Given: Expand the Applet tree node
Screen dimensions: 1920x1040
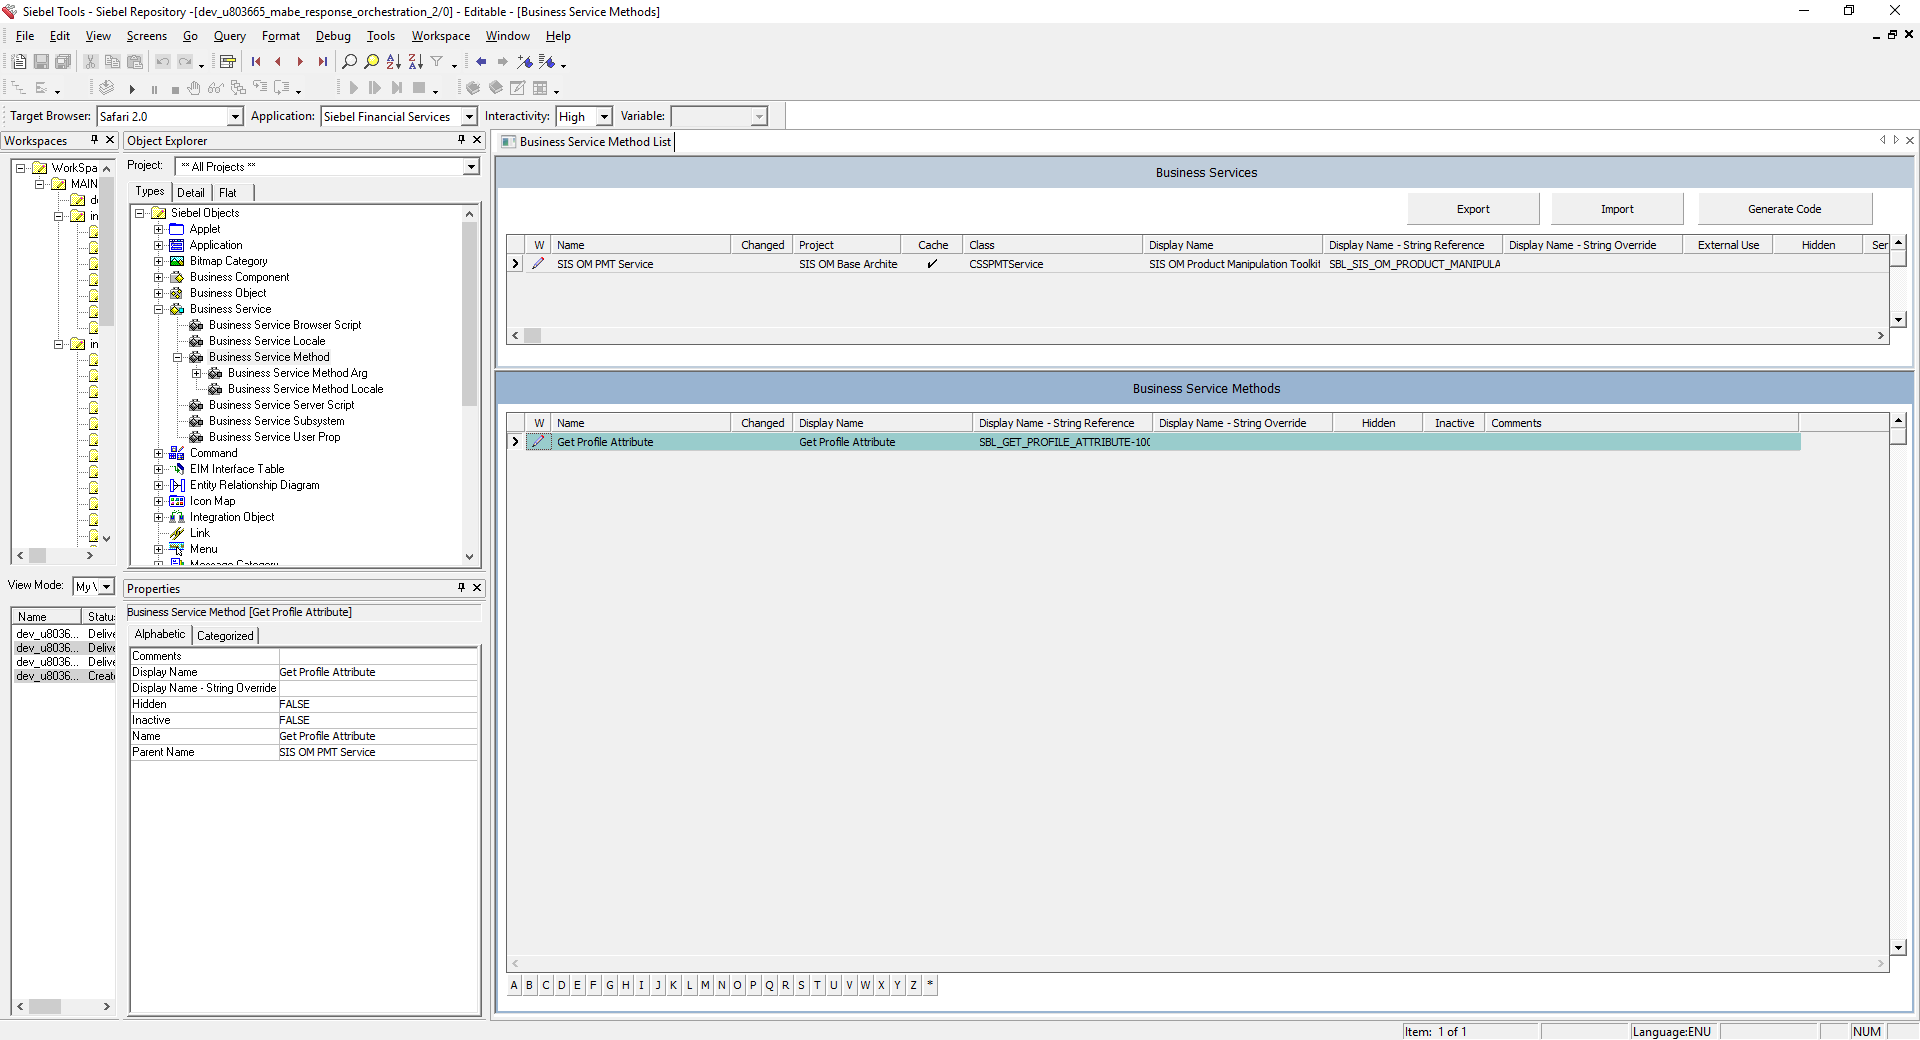Looking at the screenshot, I should [x=158, y=229].
